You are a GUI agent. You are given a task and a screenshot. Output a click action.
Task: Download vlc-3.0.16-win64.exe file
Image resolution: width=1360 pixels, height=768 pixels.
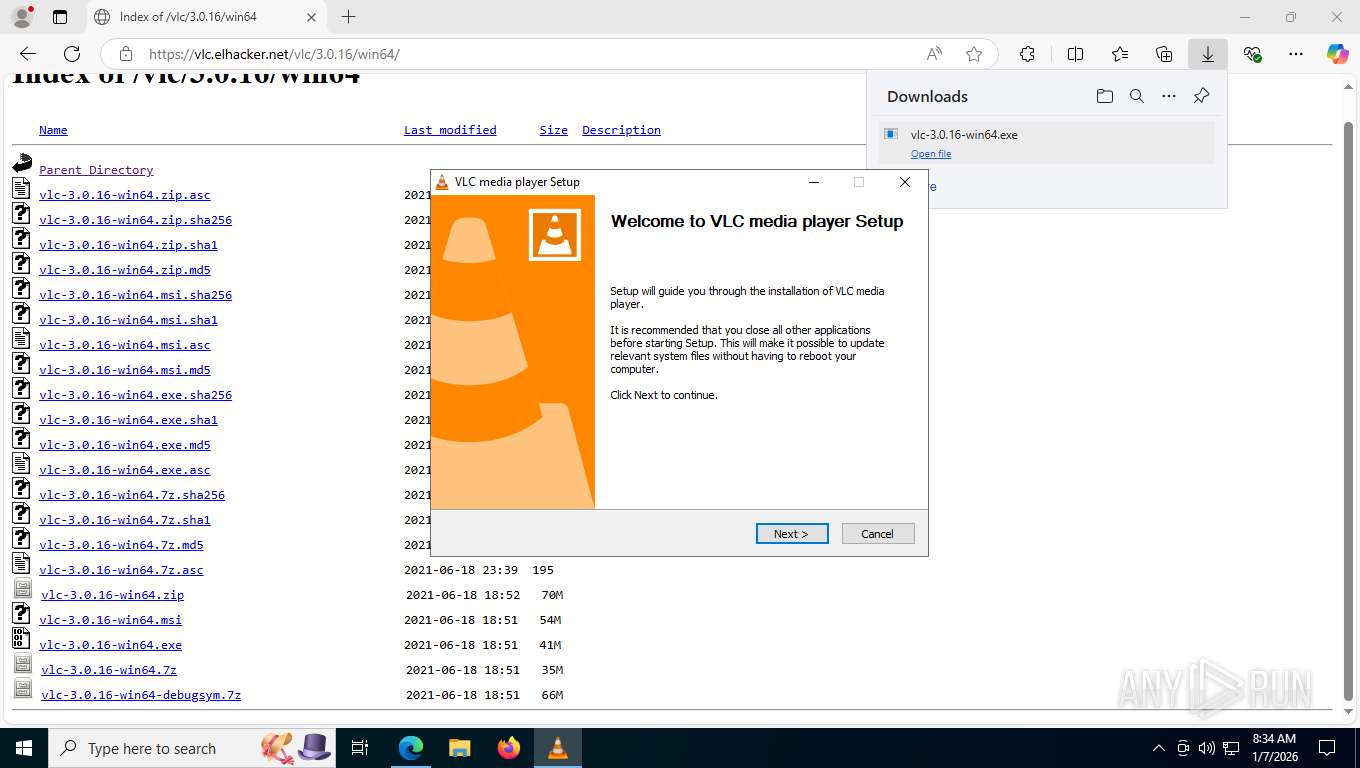[x=110, y=645]
